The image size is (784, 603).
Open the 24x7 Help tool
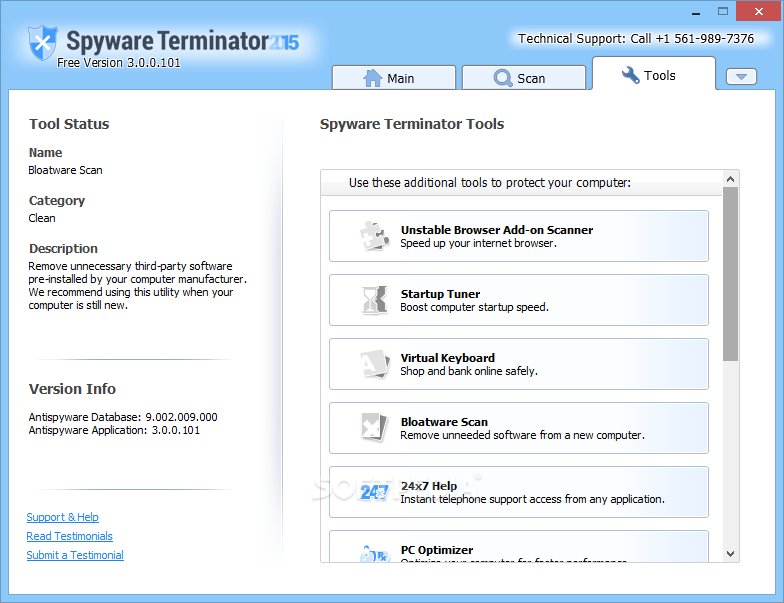click(x=518, y=492)
